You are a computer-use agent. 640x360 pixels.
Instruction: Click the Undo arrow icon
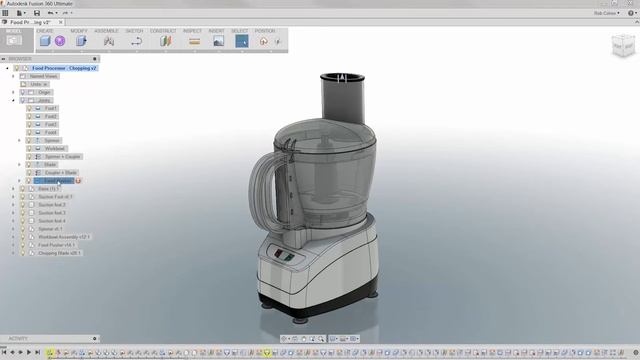pos(50,13)
